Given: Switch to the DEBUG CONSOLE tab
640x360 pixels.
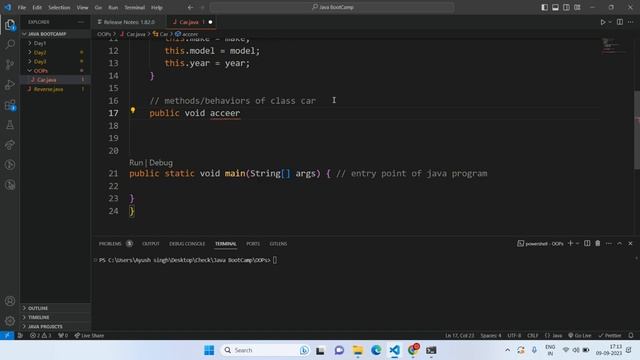Looking at the screenshot, I should click(x=187, y=244).
